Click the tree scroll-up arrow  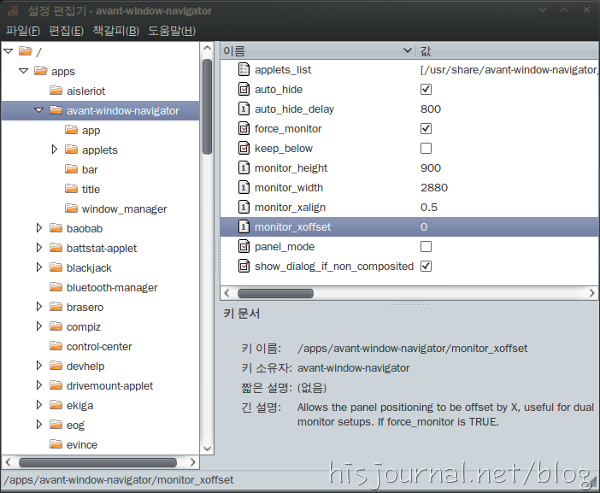pyautogui.click(x=207, y=48)
